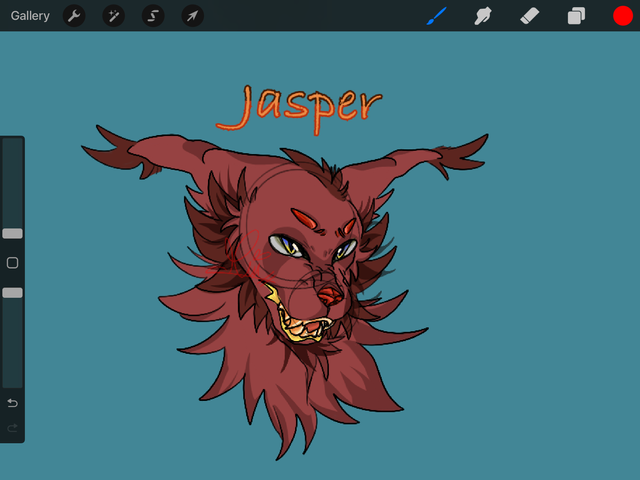Click the brush opacity slider handle
The image size is (640, 480).
click(x=13, y=293)
